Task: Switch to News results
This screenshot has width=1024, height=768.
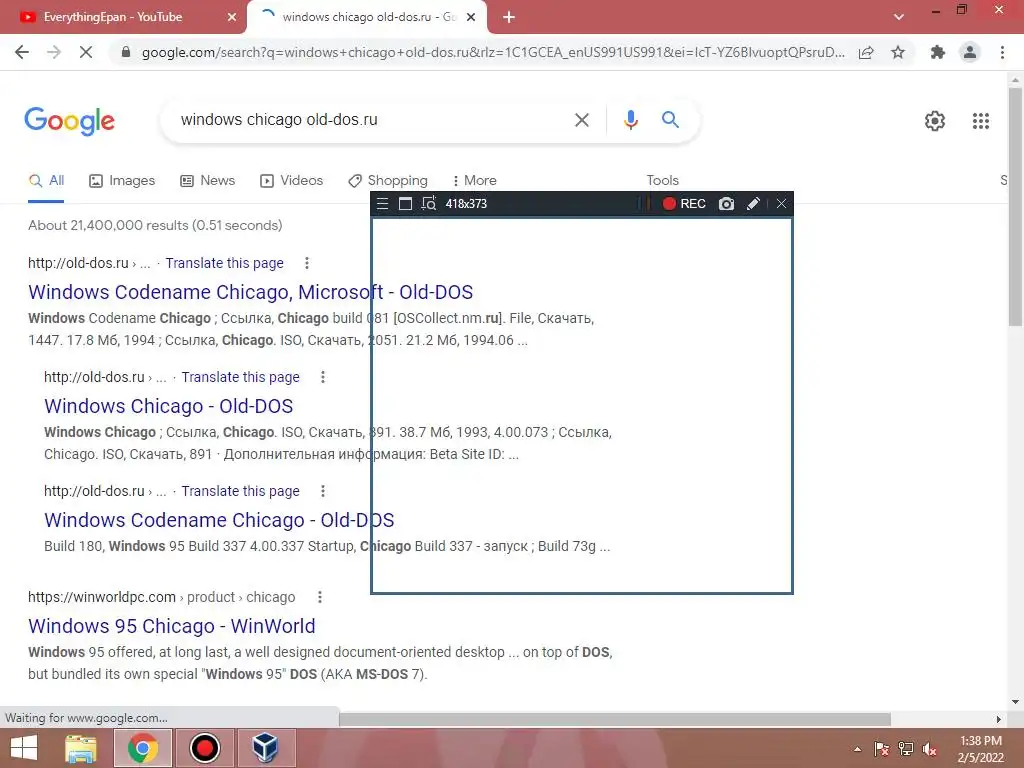Action: tap(208, 180)
